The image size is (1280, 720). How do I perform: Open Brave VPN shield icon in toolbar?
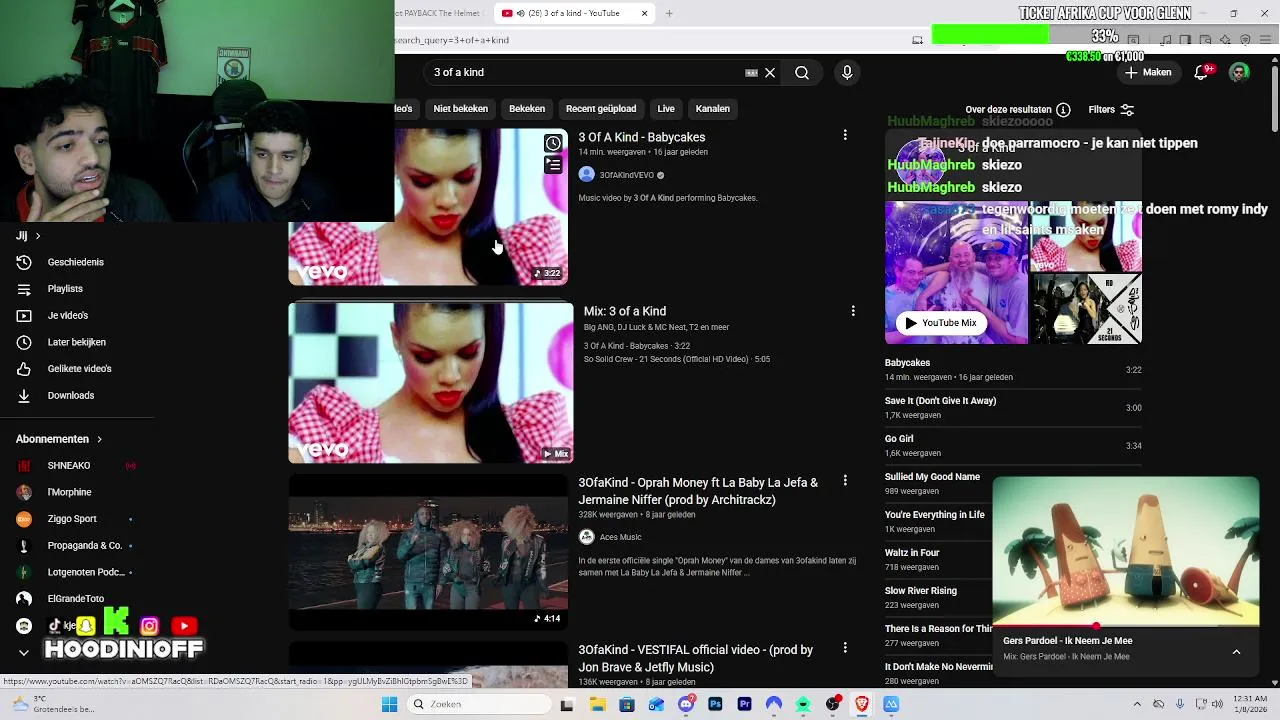pos(1245,40)
